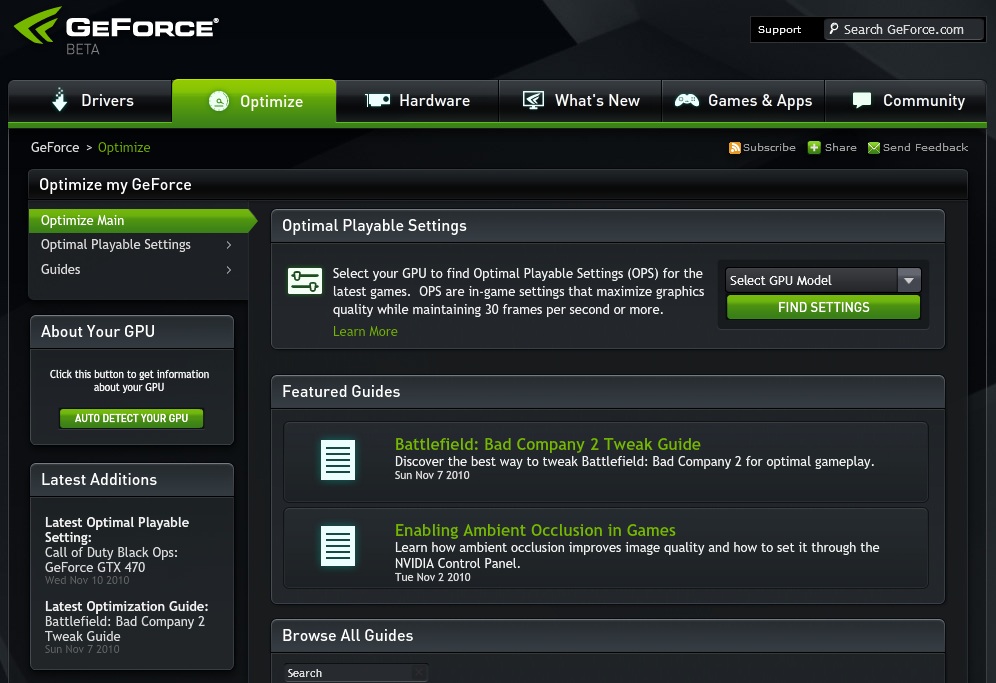Image resolution: width=996 pixels, height=683 pixels.
Task: Open the Drivers tab
Action: (90, 100)
